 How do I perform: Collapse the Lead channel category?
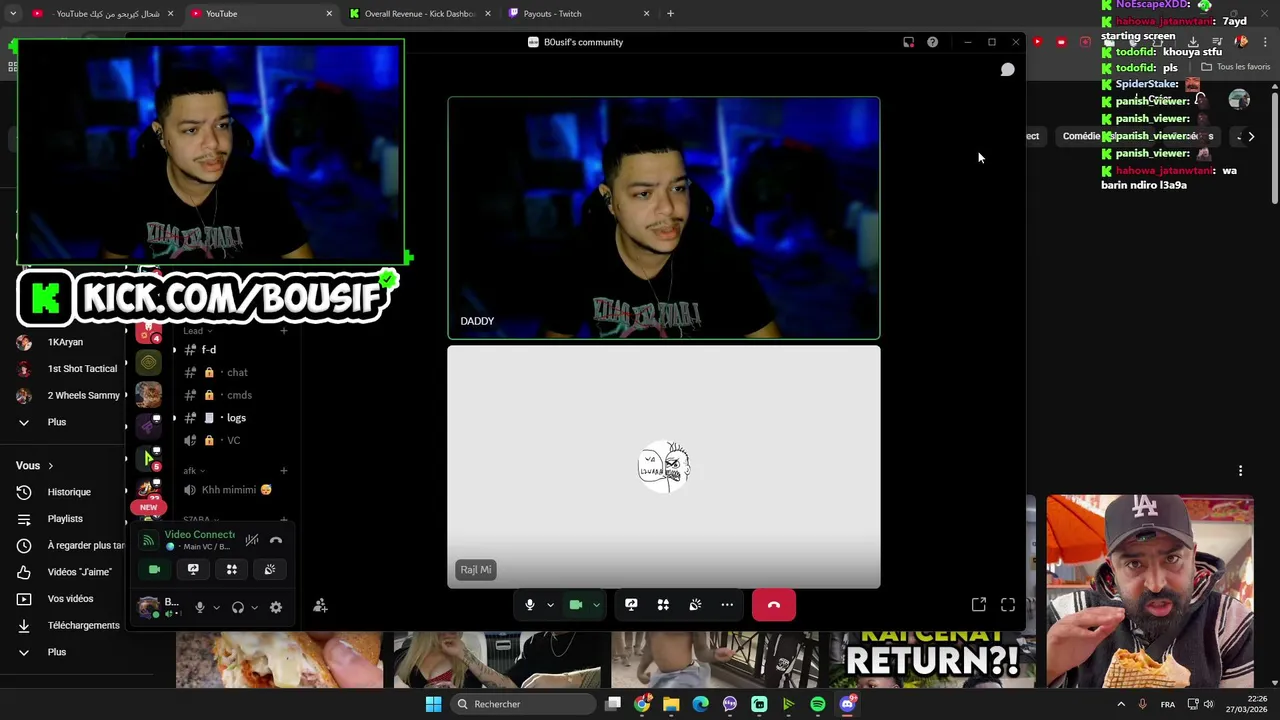[198, 331]
